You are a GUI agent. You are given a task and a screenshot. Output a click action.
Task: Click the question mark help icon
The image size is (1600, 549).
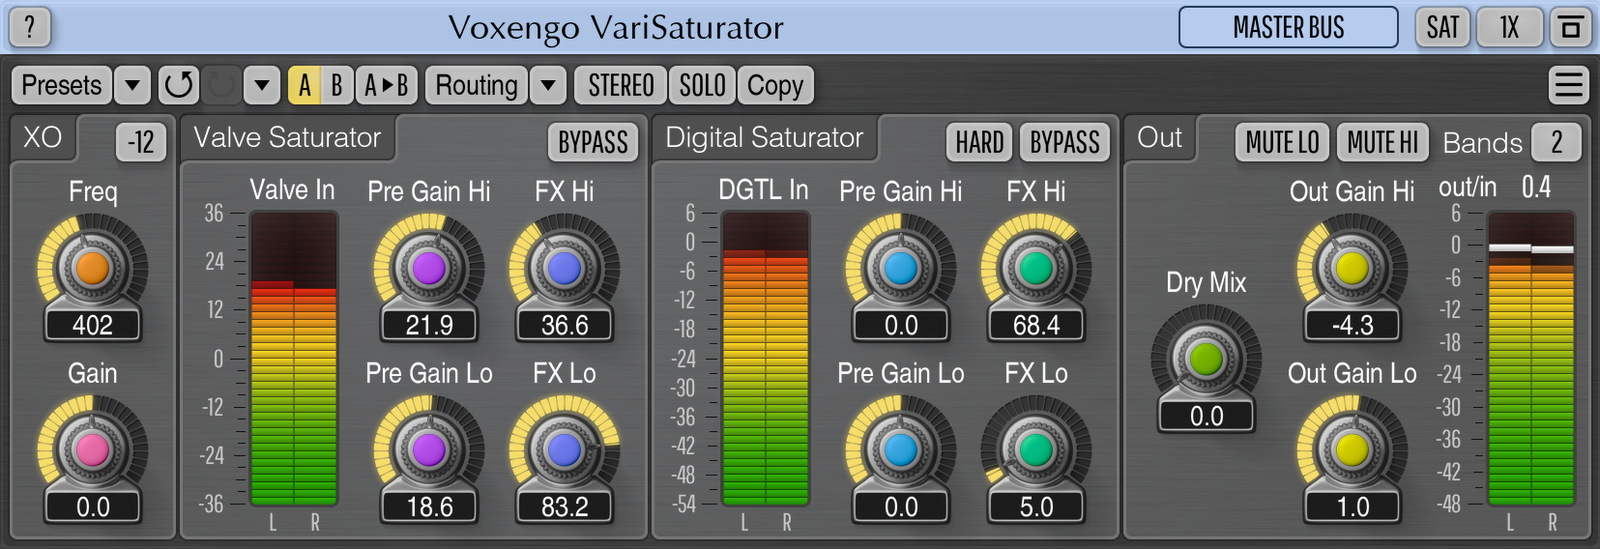point(30,27)
